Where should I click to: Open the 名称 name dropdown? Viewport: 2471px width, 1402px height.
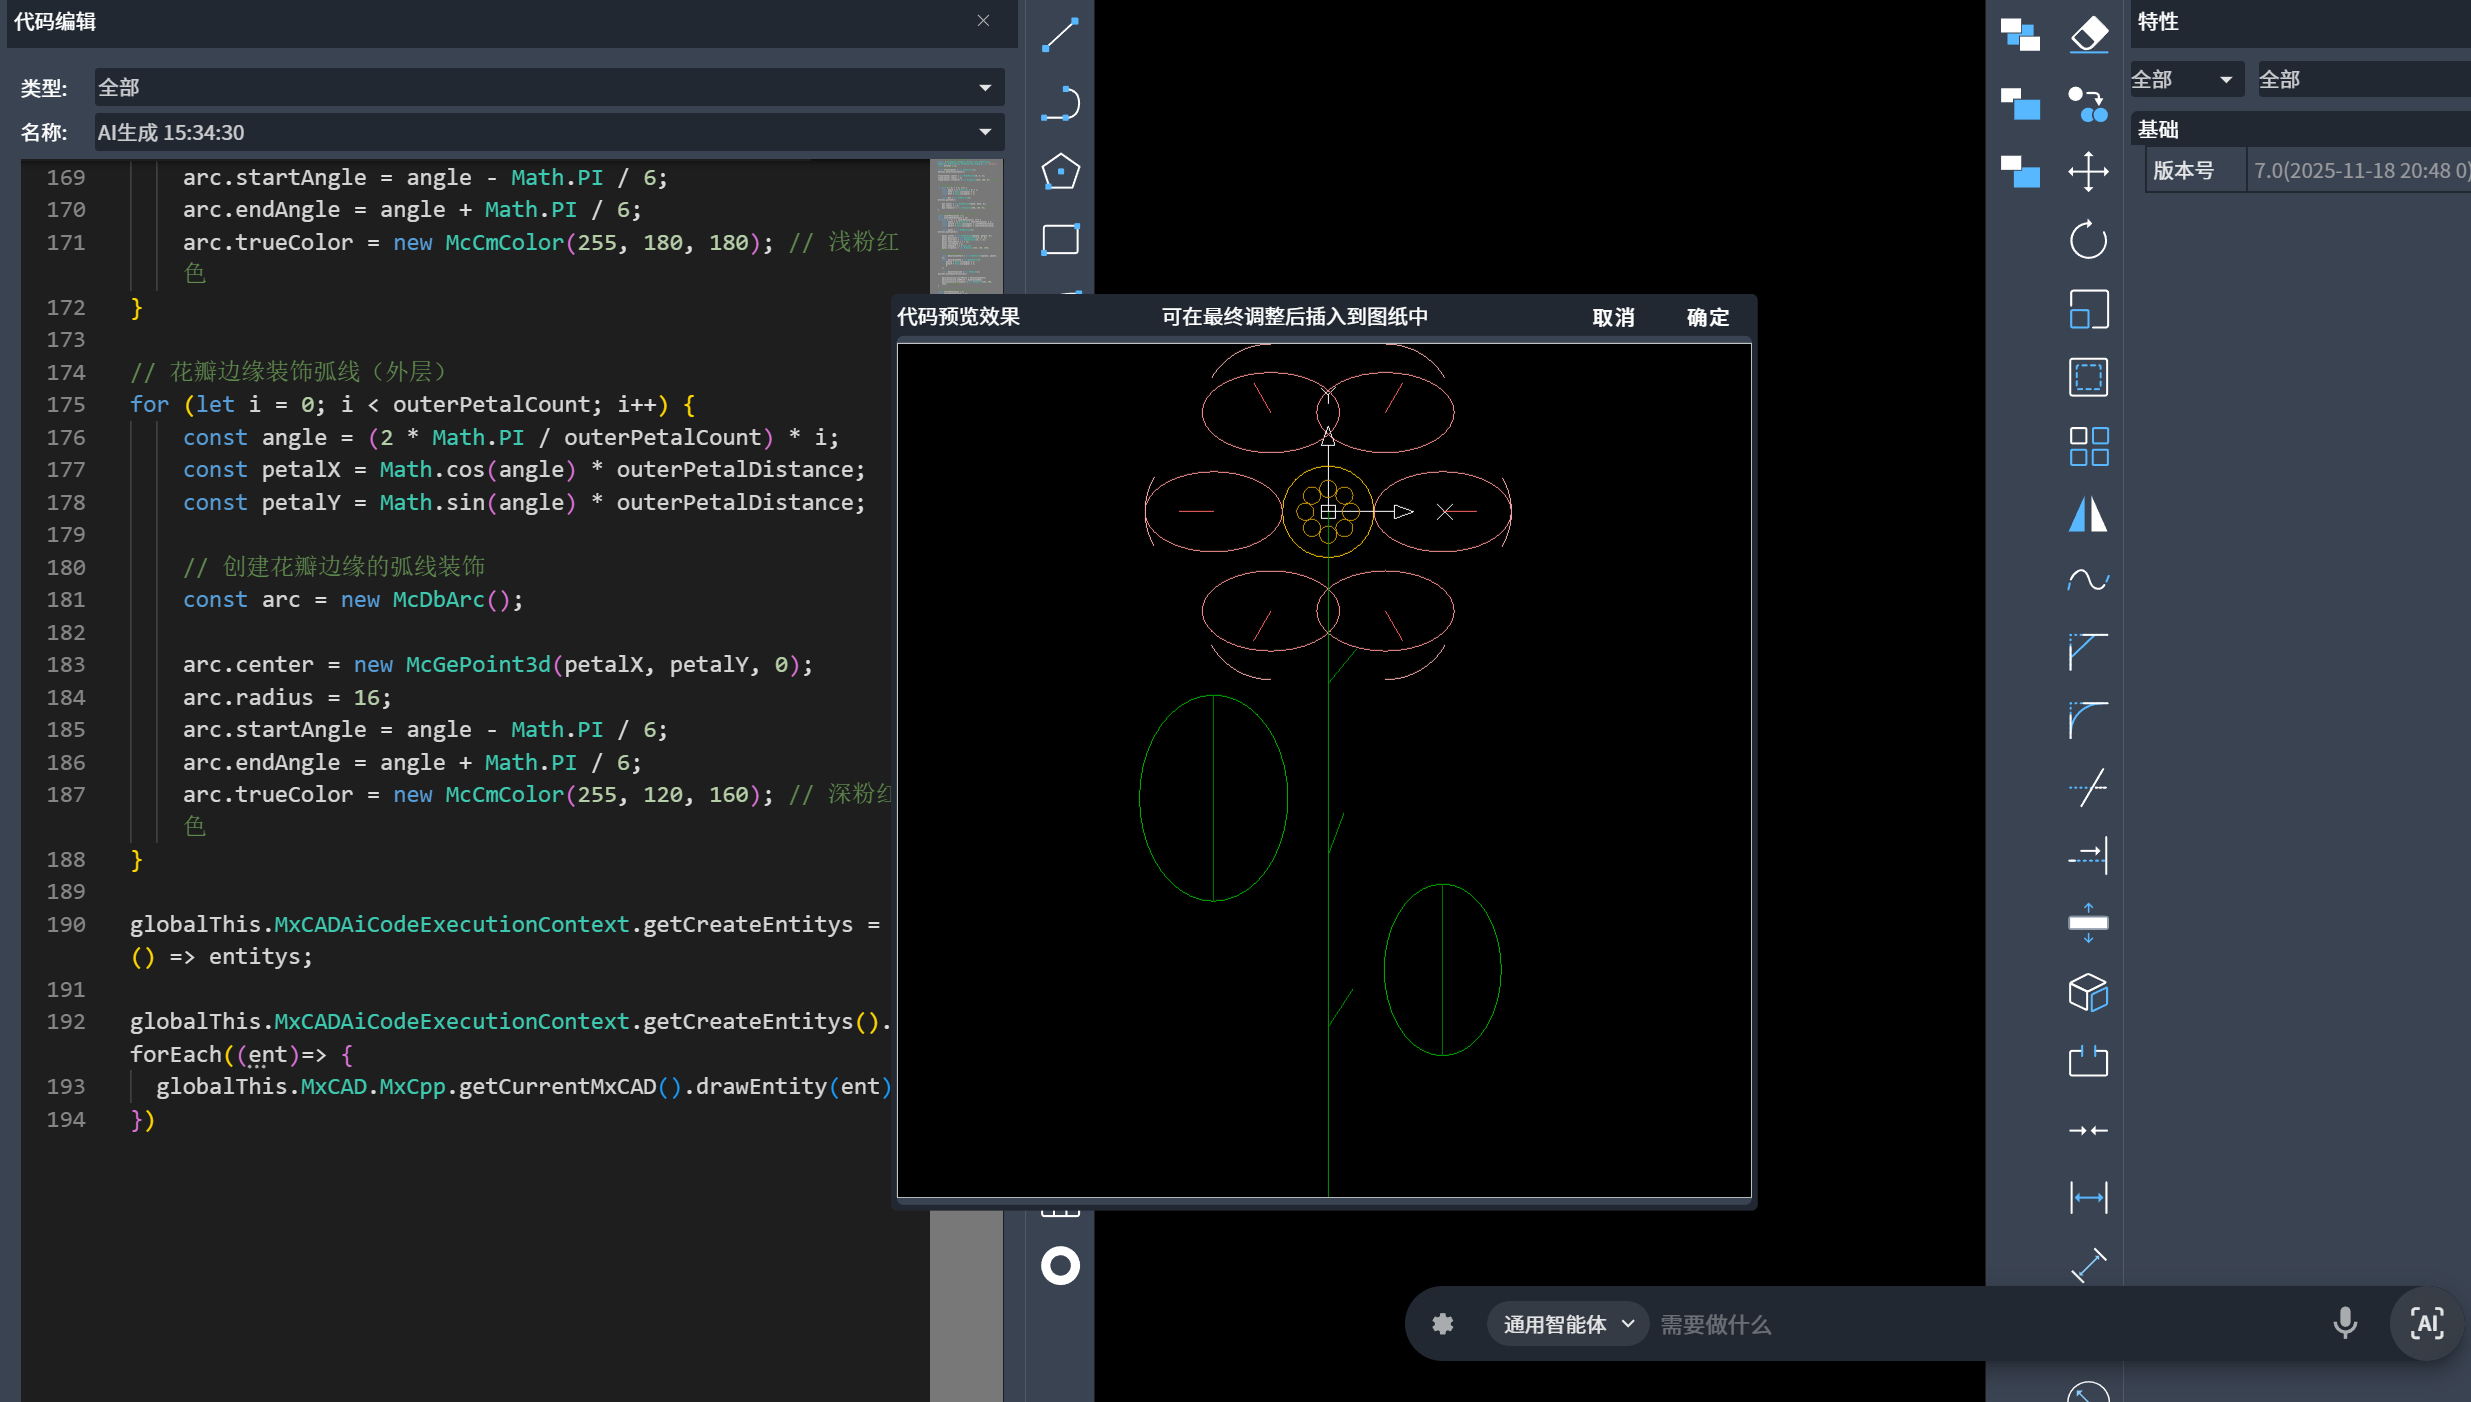[548, 132]
